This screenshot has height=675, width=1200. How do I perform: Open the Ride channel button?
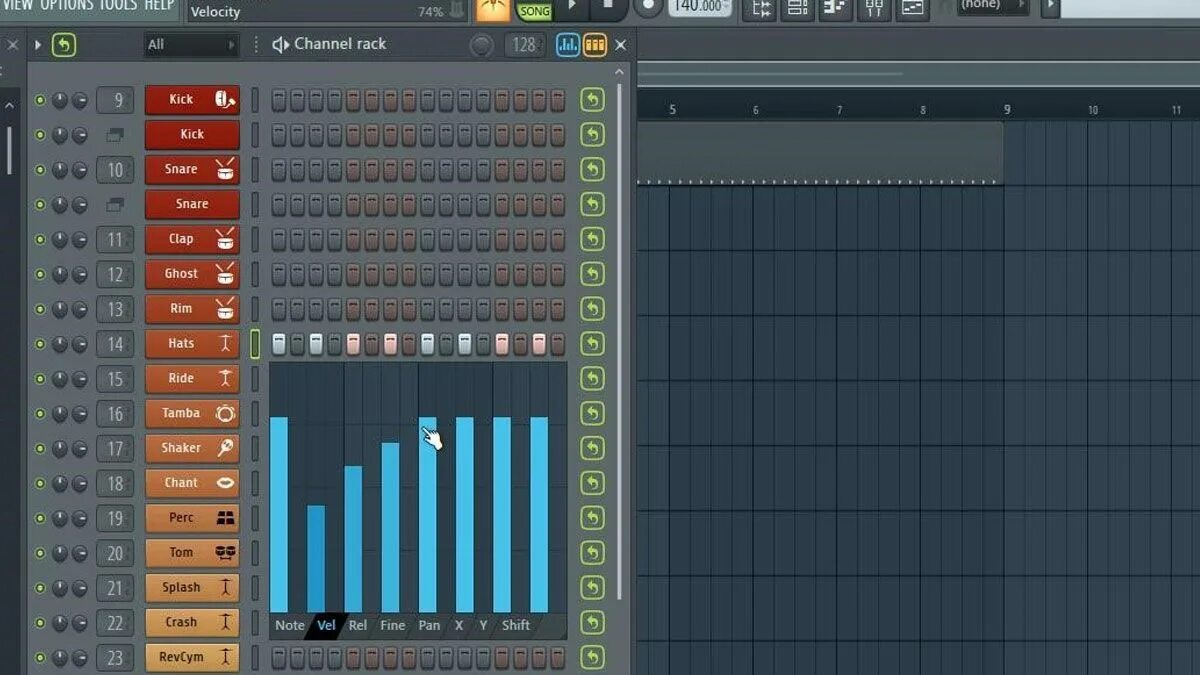click(192, 379)
